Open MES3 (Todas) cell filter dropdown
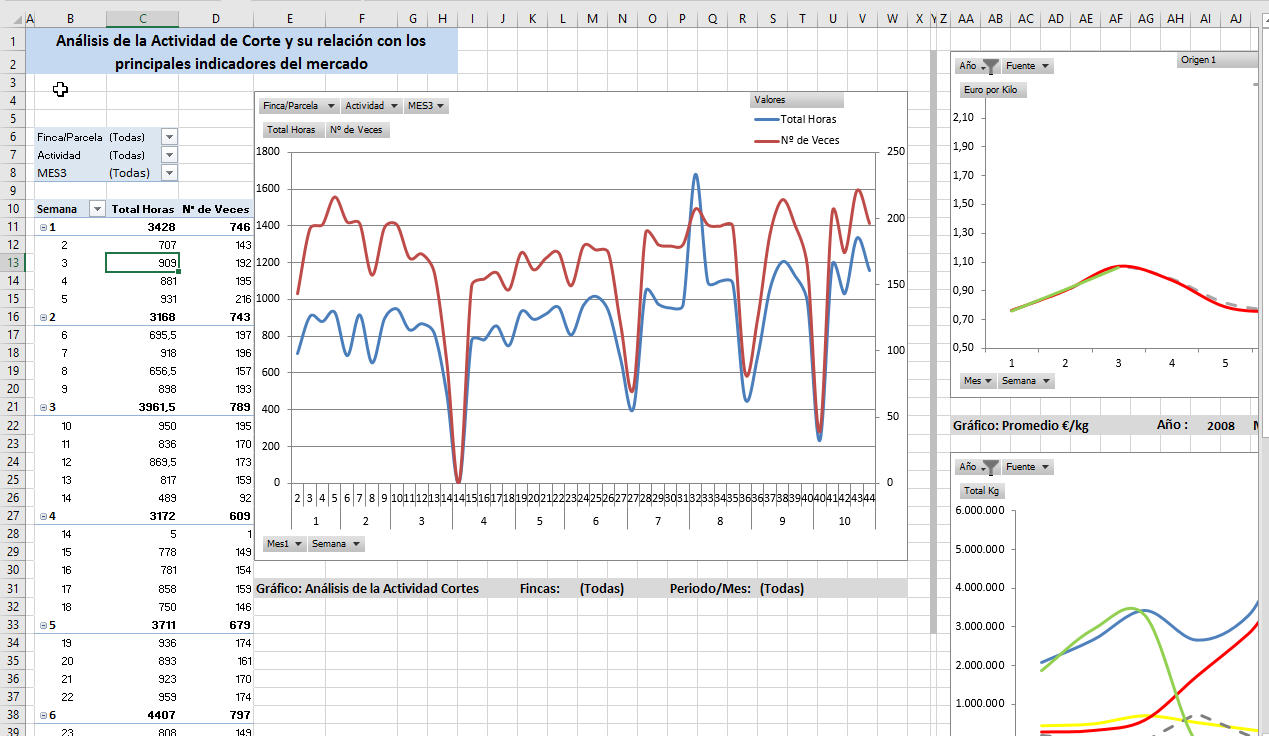Image resolution: width=1269 pixels, height=736 pixels. pyautogui.click(x=169, y=173)
